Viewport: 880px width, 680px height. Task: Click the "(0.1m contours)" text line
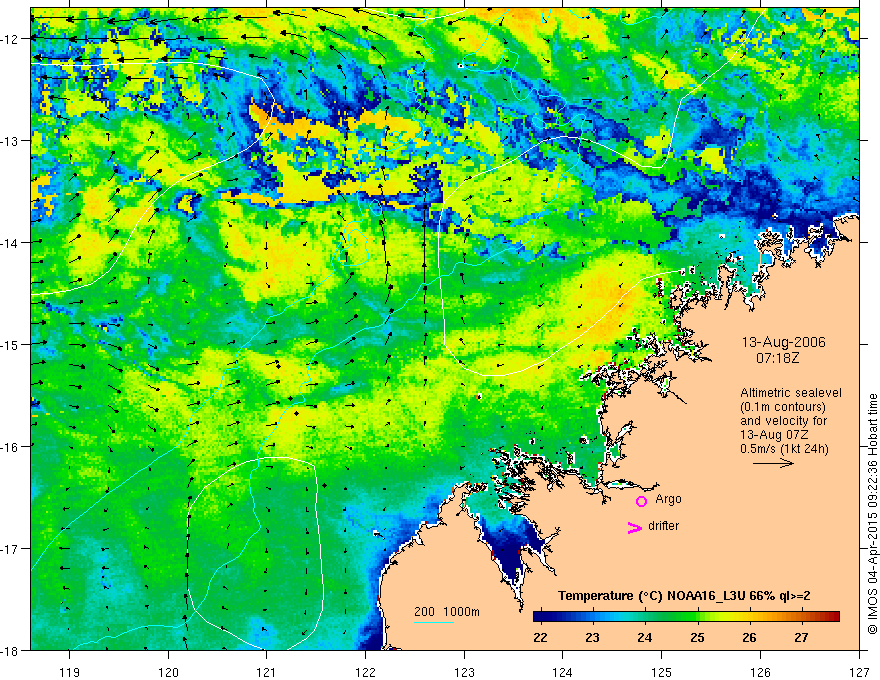coord(782,407)
